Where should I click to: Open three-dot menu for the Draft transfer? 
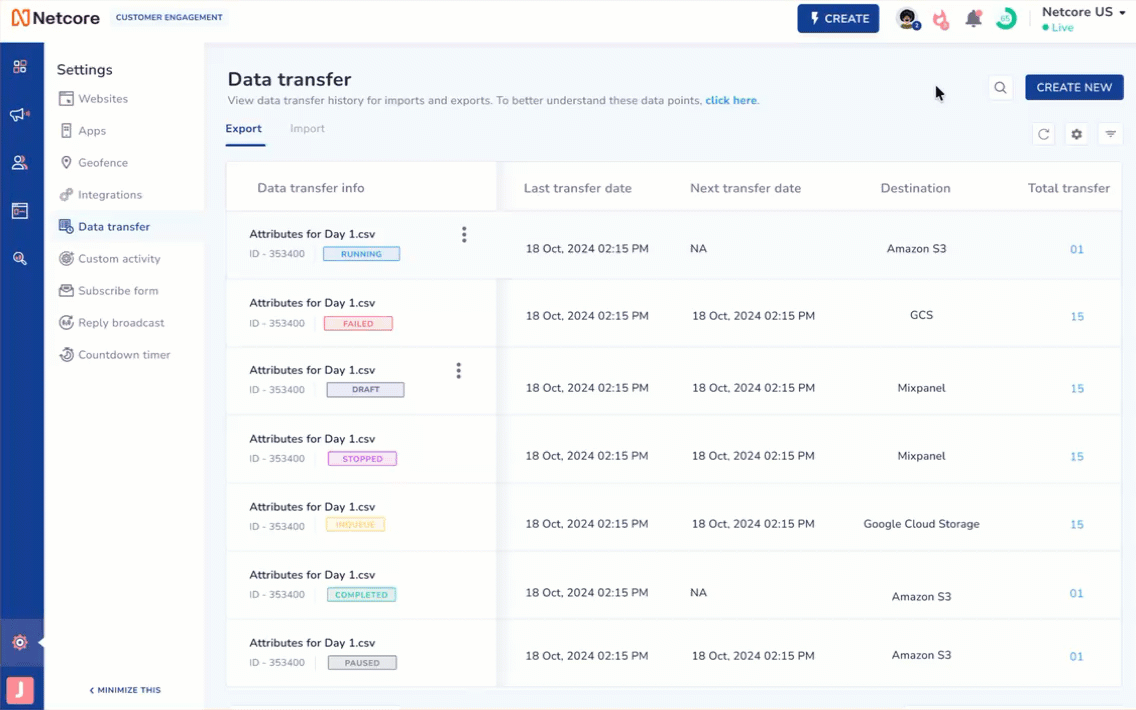(x=459, y=371)
